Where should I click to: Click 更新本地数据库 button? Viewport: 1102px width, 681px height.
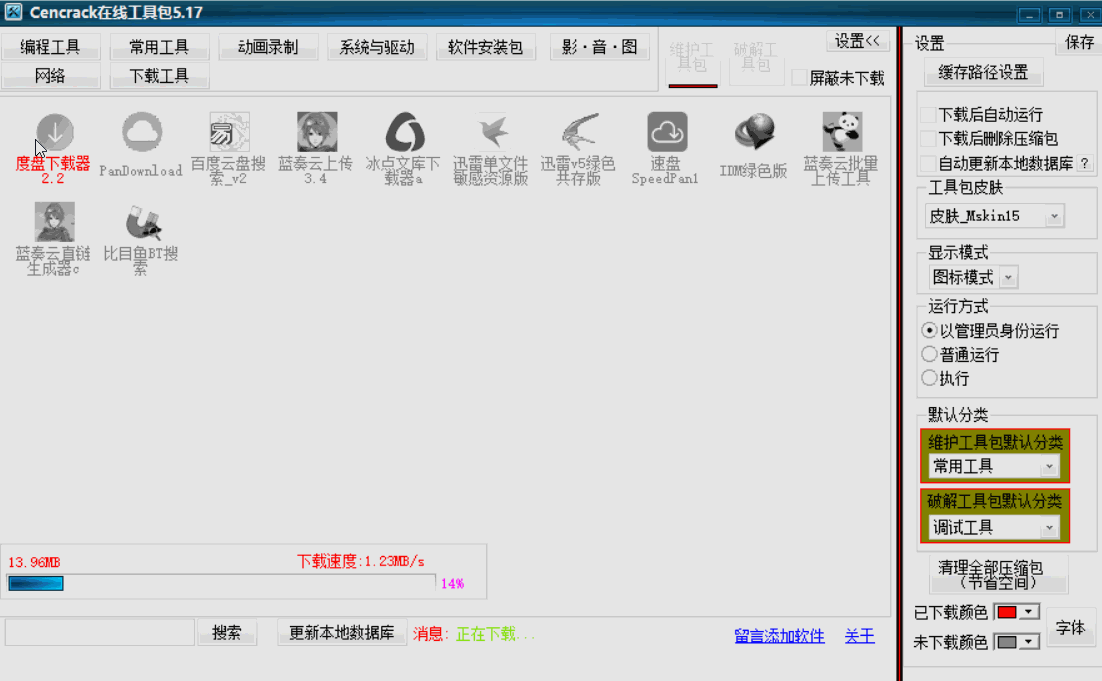[342, 633]
